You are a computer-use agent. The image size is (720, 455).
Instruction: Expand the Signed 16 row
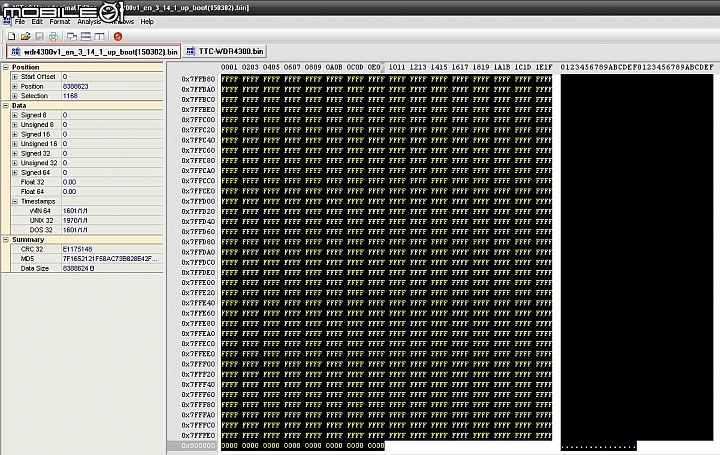coord(15,135)
